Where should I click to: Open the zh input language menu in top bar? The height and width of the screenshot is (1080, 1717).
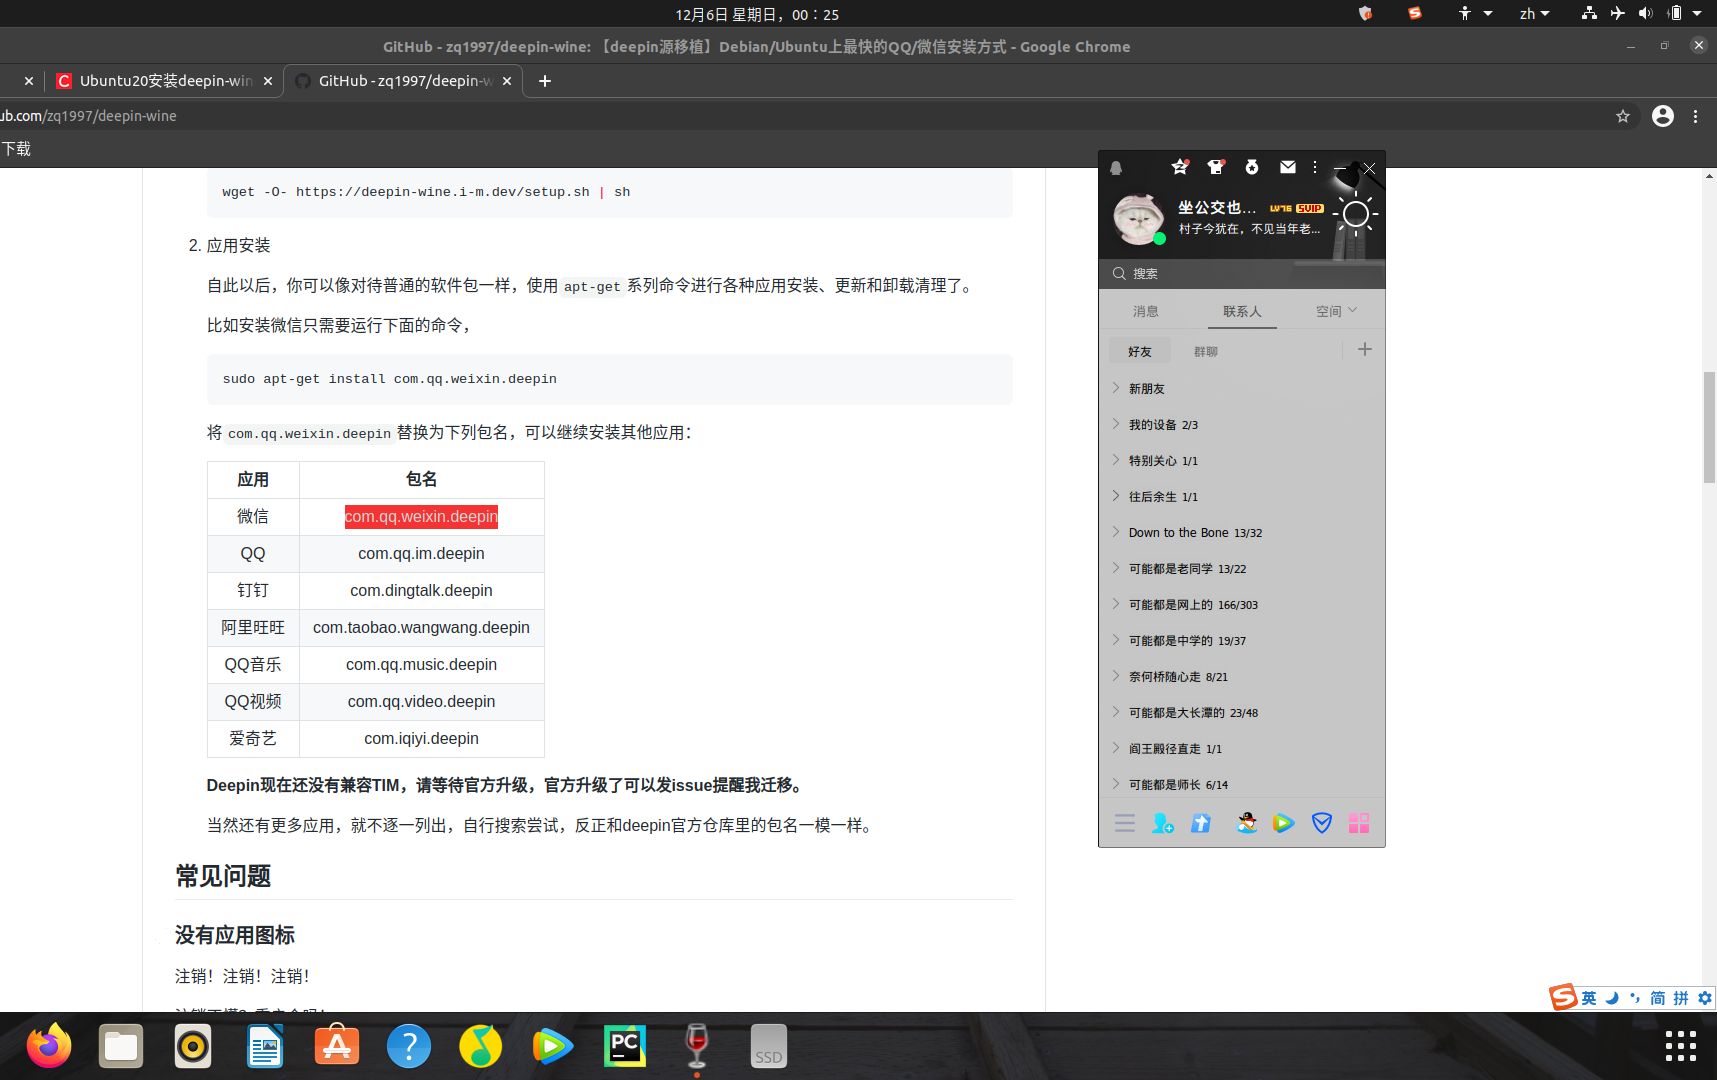click(x=1534, y=14)
